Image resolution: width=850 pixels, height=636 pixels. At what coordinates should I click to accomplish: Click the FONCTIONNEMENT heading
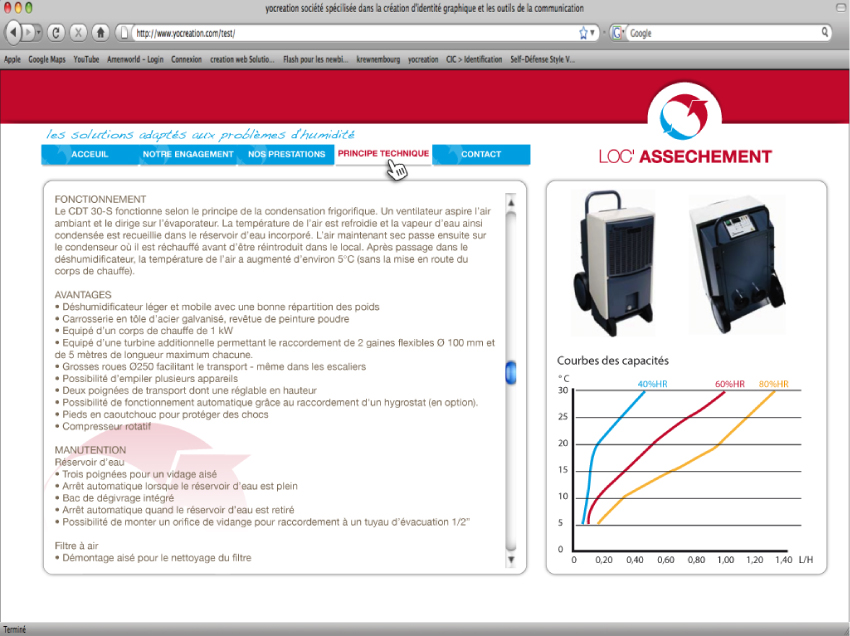click(x=100, y=199)
